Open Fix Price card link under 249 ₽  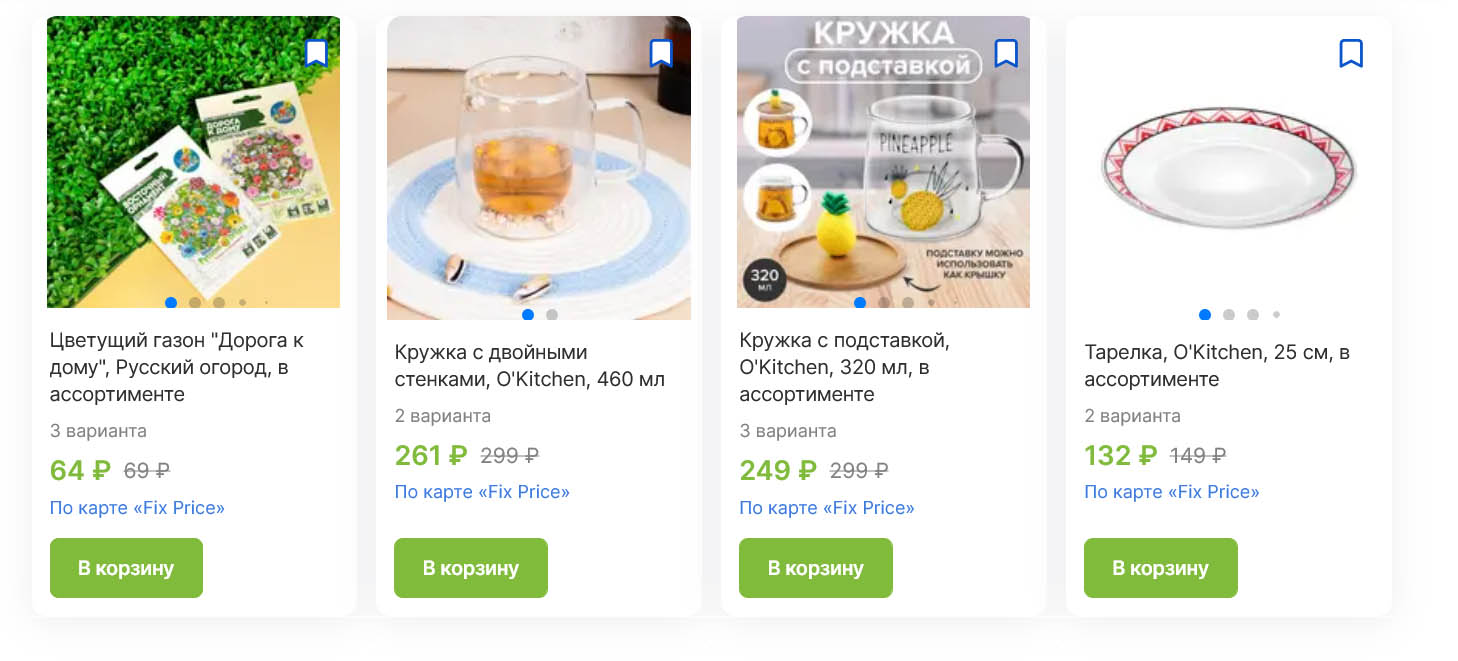827,508
